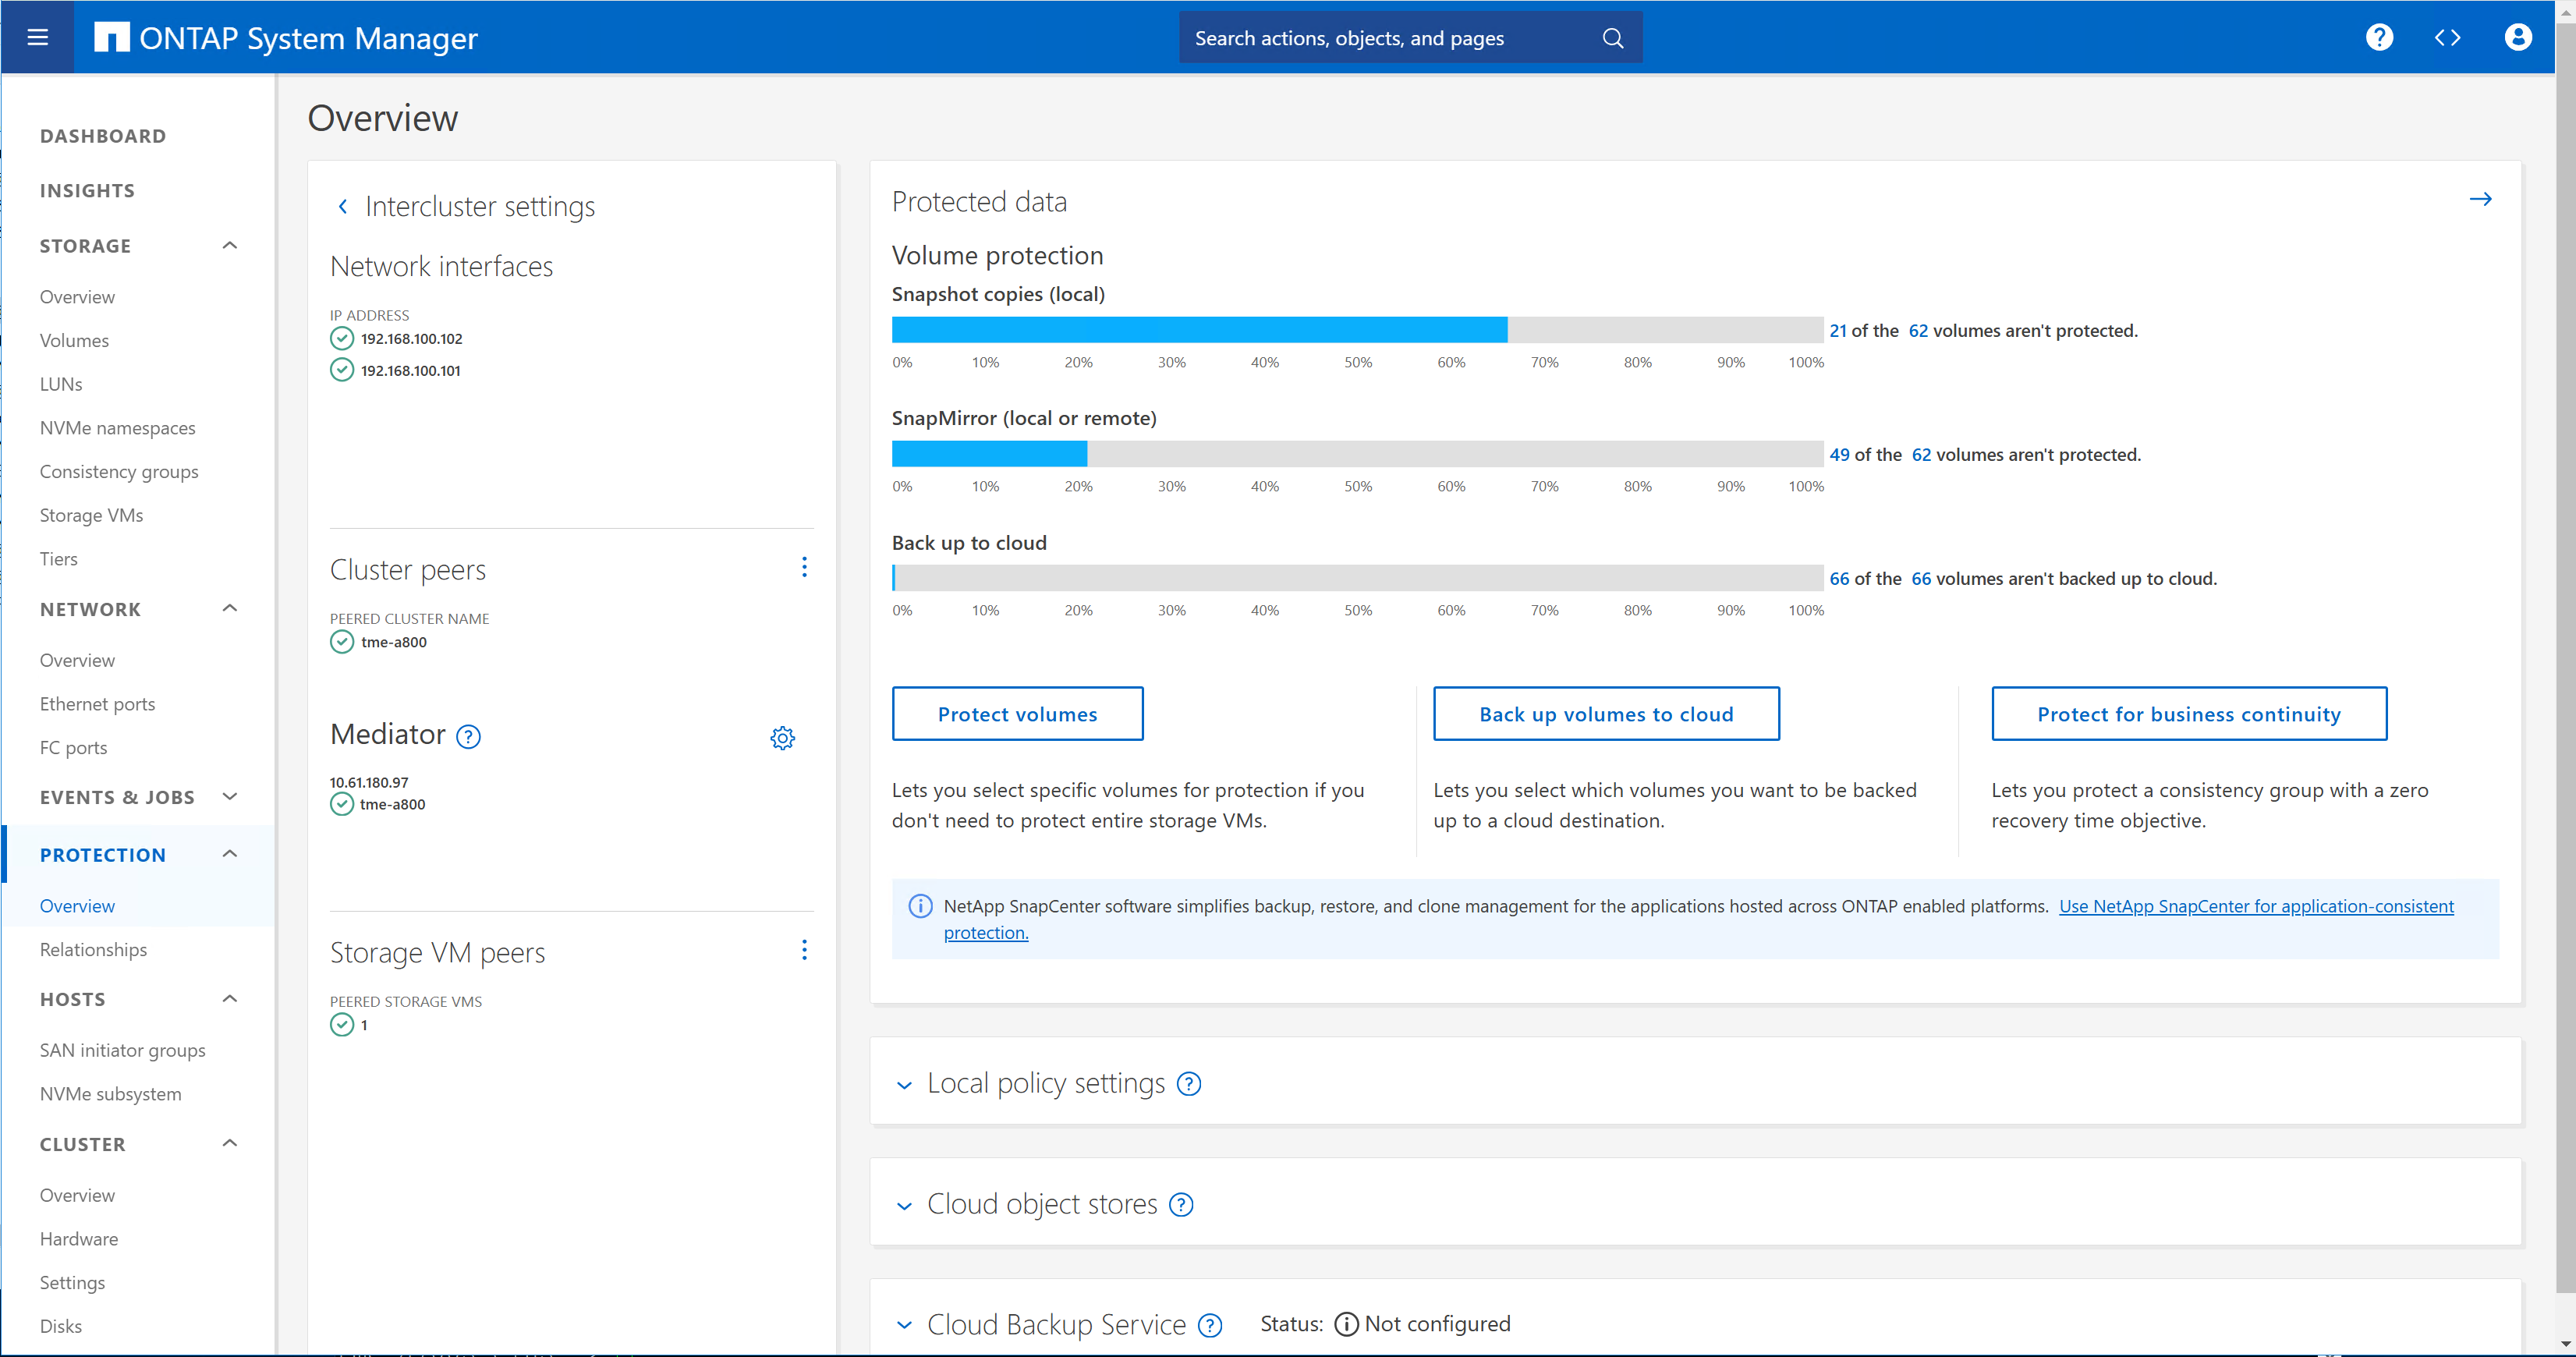Click the Protect volumes button

pyautogui.click(x=1017, y=714)
